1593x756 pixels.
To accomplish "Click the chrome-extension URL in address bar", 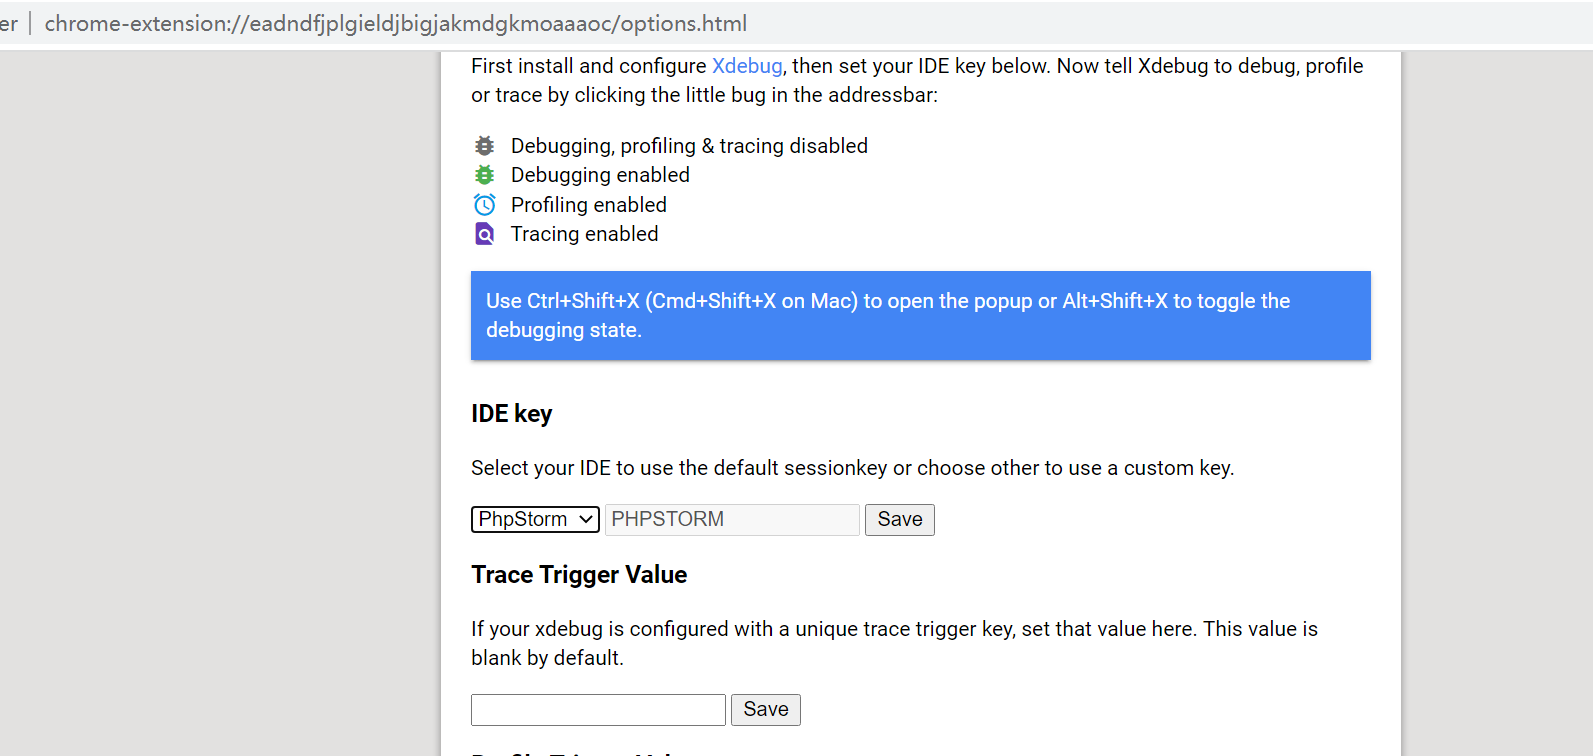I will pyautogui.click(x=395, y=24).
